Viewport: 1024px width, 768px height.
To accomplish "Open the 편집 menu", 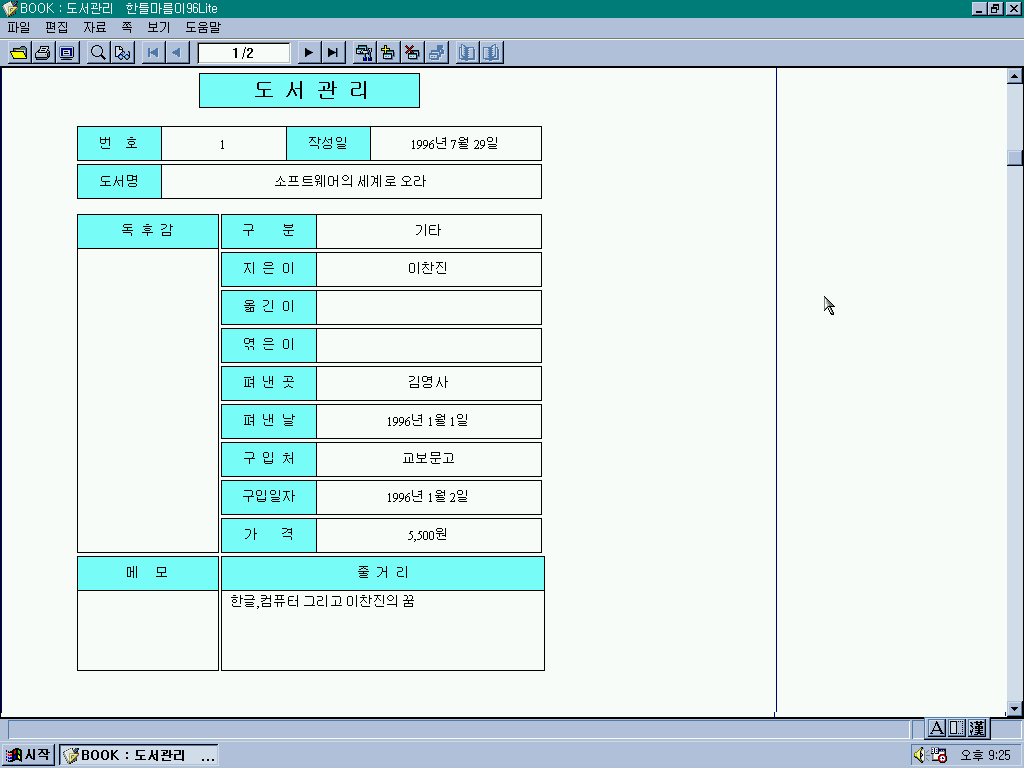I will point(57,27).
